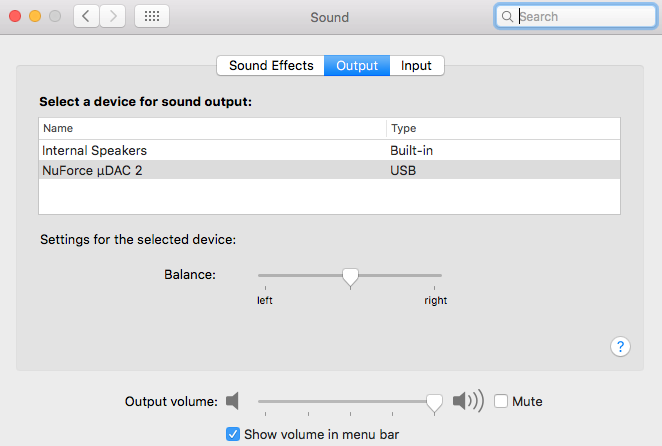The image size is (662, 446).
Task: Select the Output tab
Action: point(357,65)
